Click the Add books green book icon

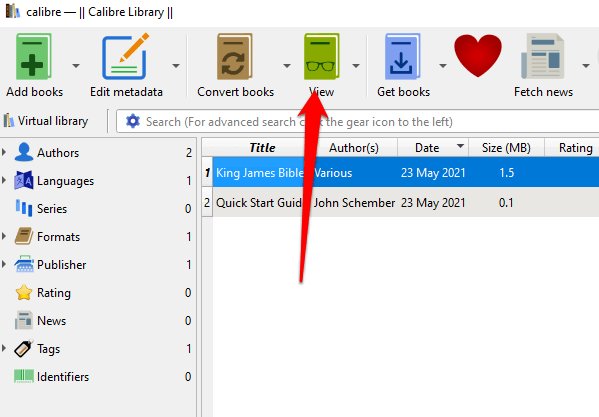point(34,57)
